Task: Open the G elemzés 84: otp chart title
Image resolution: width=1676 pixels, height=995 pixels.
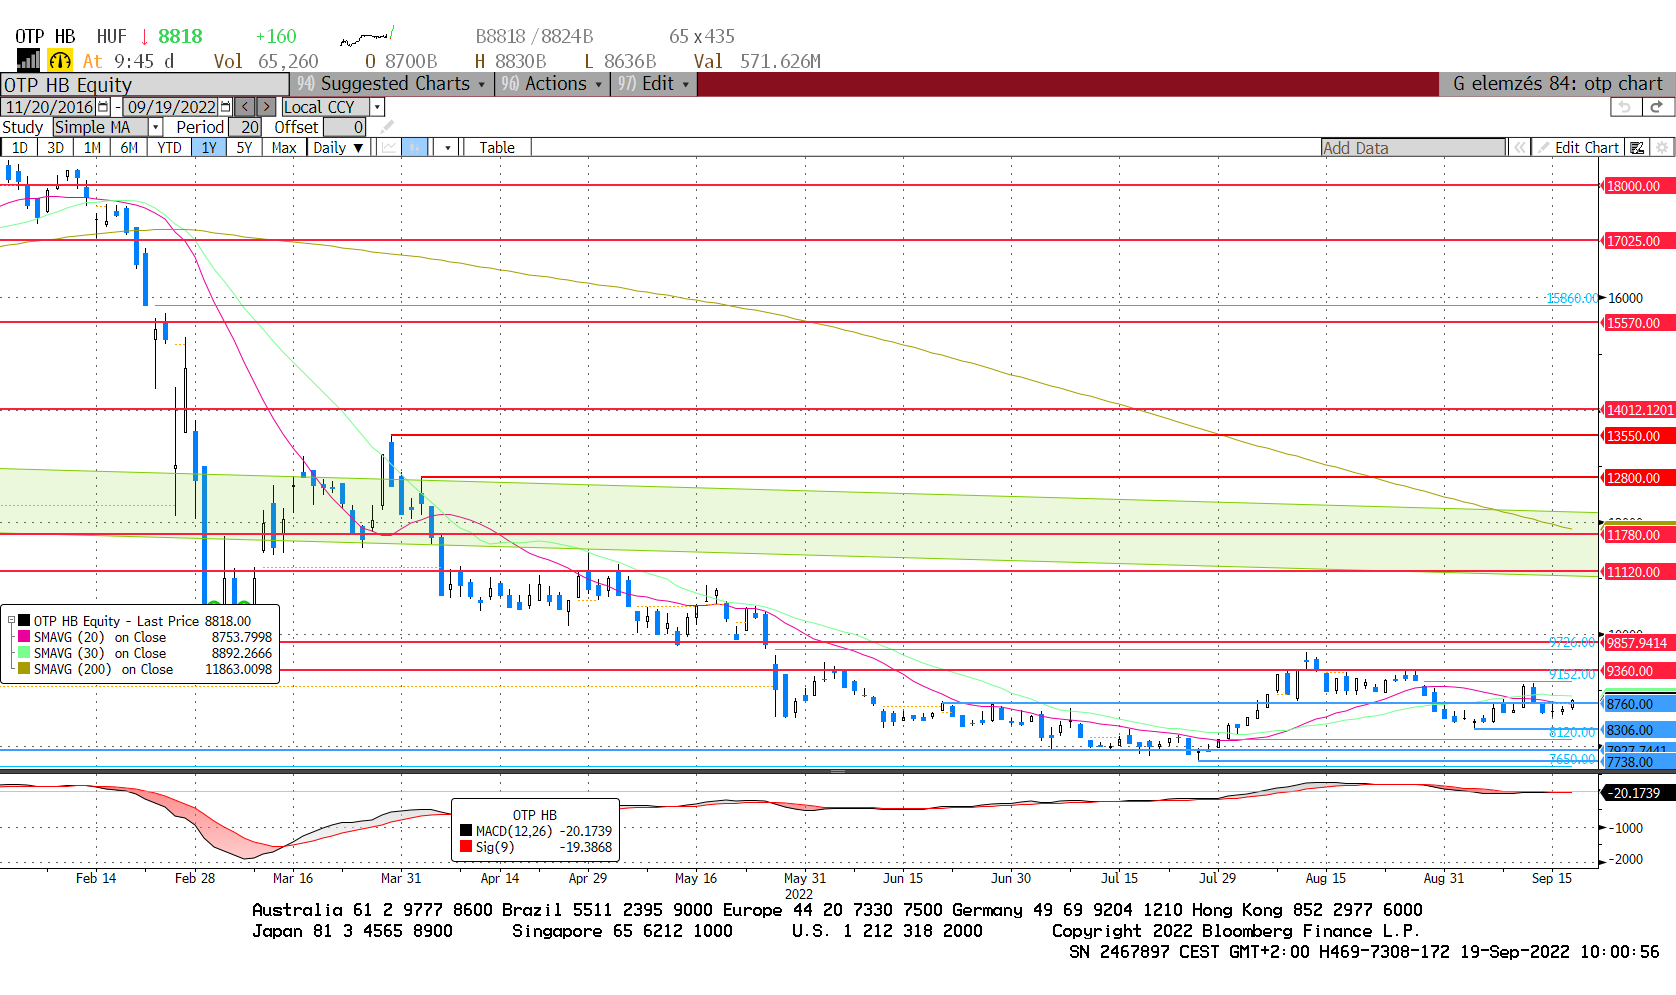Action: point(1557,84)
